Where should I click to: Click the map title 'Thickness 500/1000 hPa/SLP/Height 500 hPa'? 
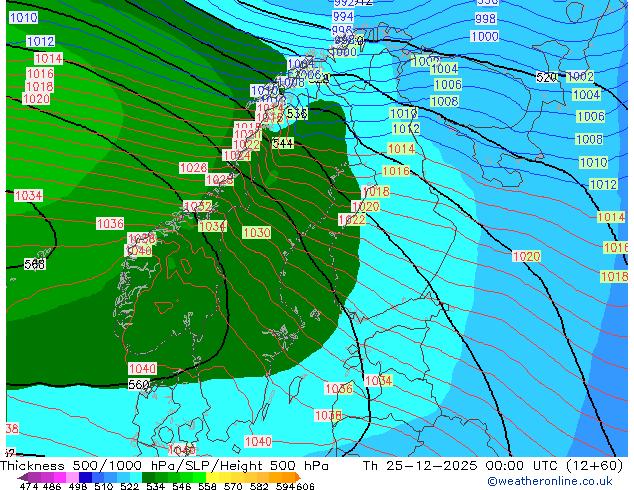164,466
